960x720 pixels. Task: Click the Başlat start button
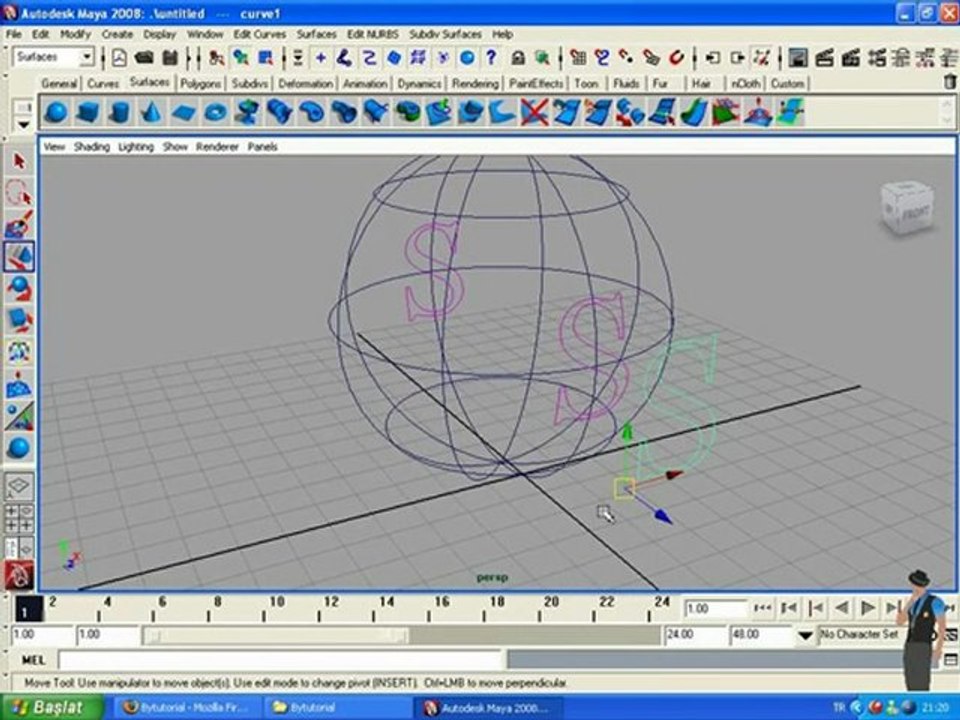(48, 707)
